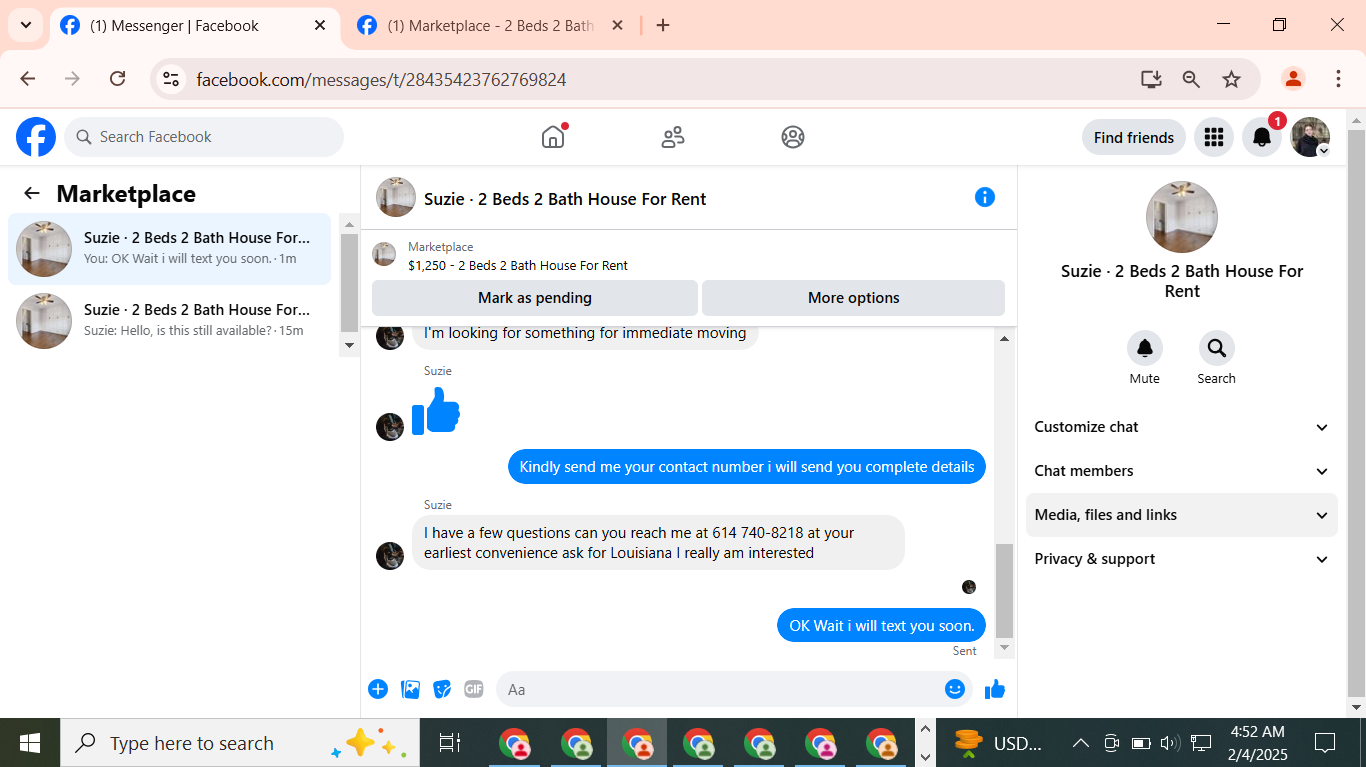Open the account profile picture menu

1310,137
